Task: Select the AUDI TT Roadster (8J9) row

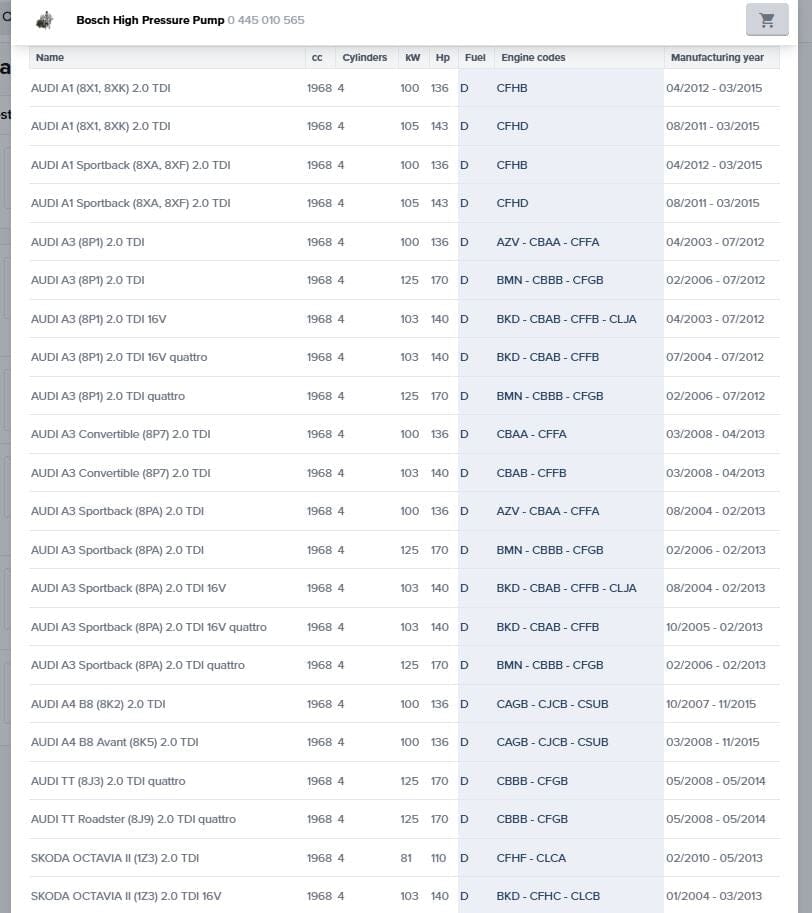Action: 133,819
